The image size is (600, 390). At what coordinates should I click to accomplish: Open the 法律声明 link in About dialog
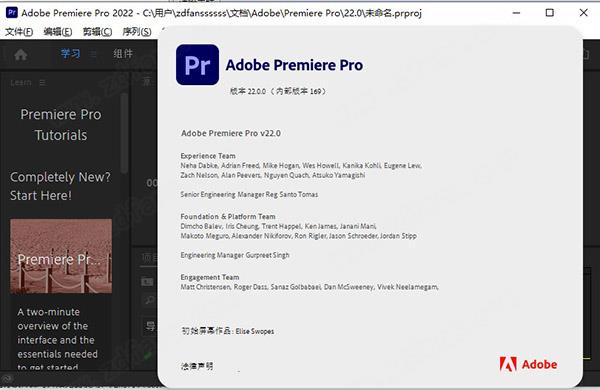(x=197, y=366)
